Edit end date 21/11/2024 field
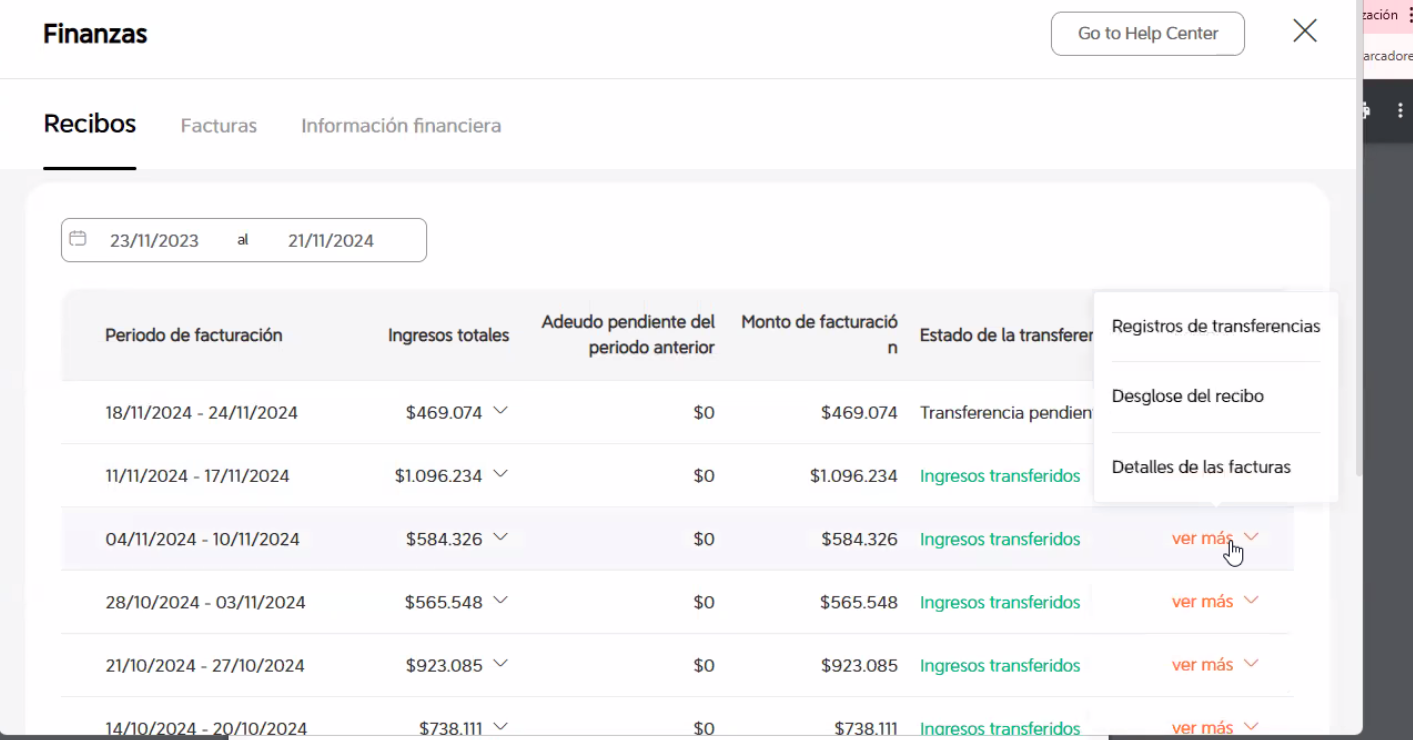 click(331, 240)
